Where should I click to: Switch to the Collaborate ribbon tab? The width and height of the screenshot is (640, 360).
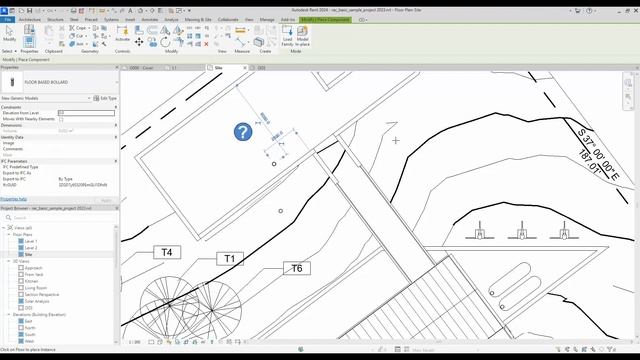[x=228, y=20]
